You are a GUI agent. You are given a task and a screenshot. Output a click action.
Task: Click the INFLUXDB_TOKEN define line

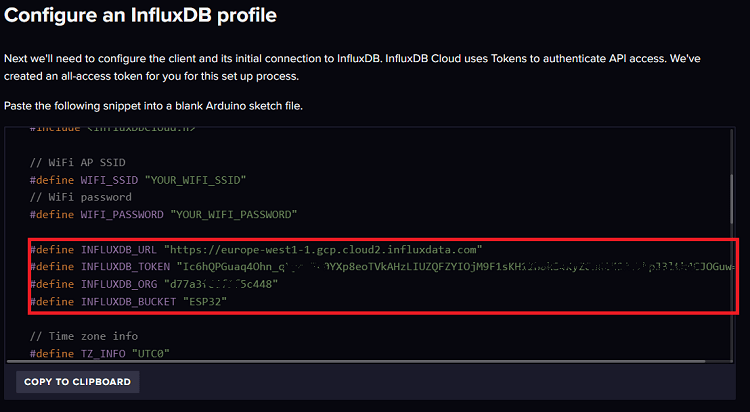(x=380, y=266)
